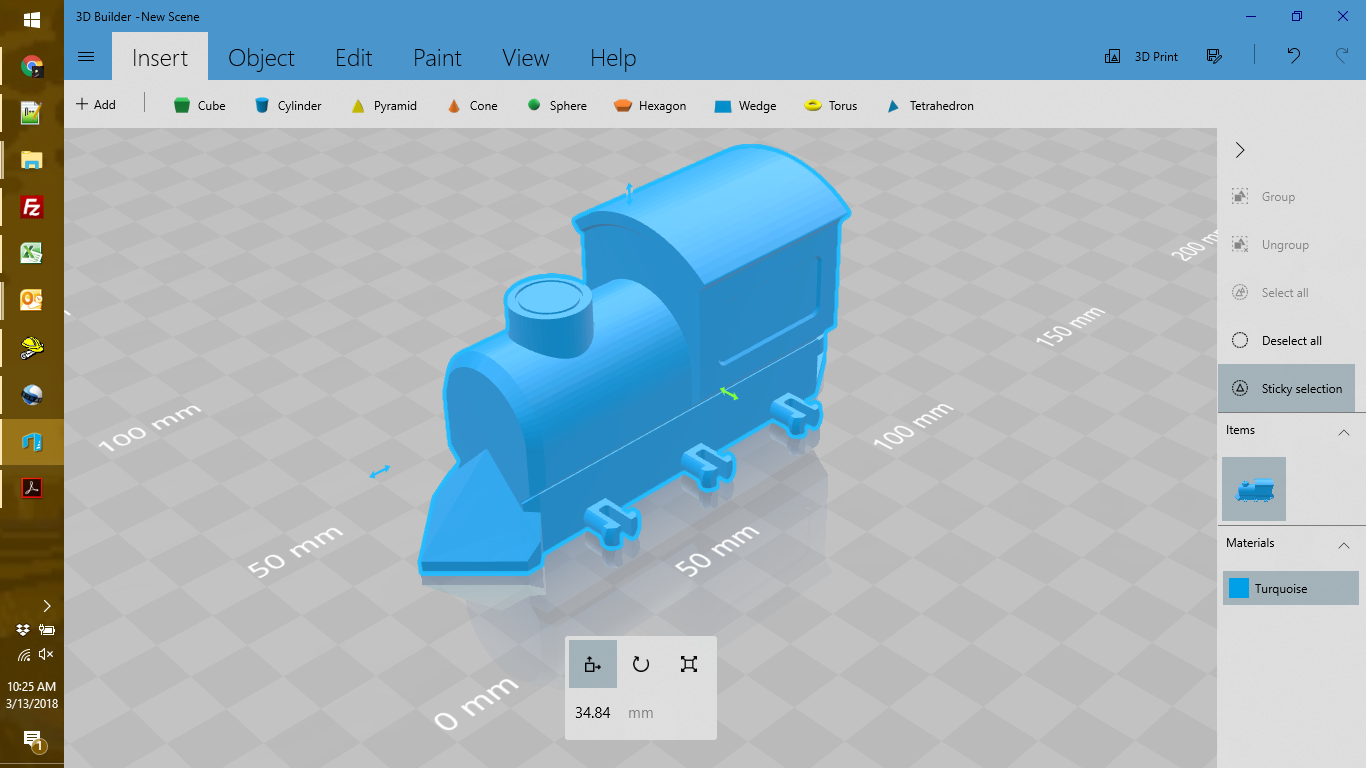Click the Undo arrow icon
The height and width of the screenshot is (768, 1366).
point(1294,56)
